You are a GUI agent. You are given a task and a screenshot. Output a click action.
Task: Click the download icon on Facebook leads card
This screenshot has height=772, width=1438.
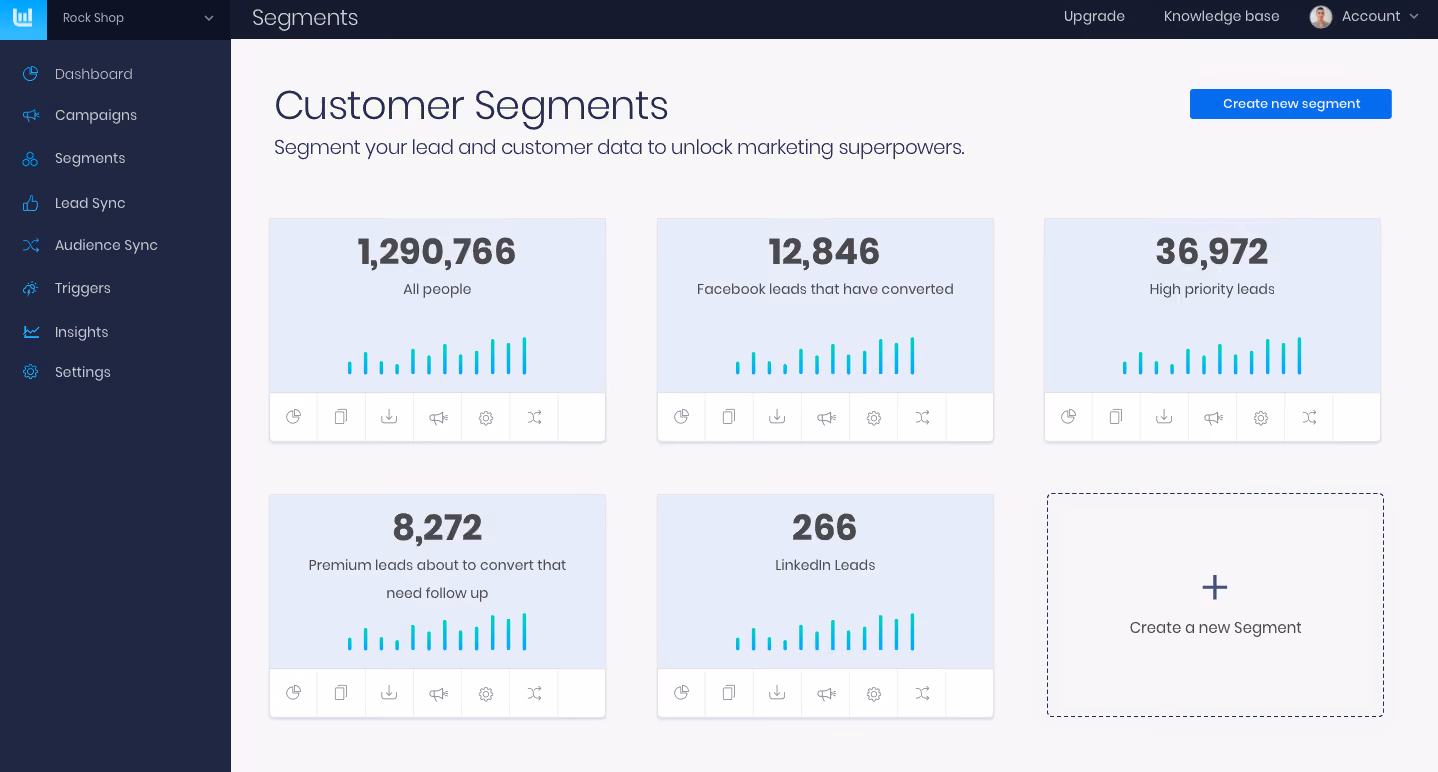[777, 417]
